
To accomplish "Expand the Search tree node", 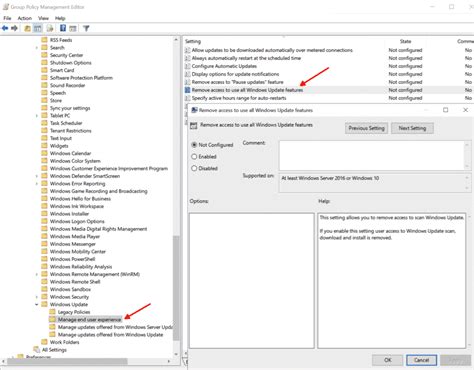I will pos(37,48).
